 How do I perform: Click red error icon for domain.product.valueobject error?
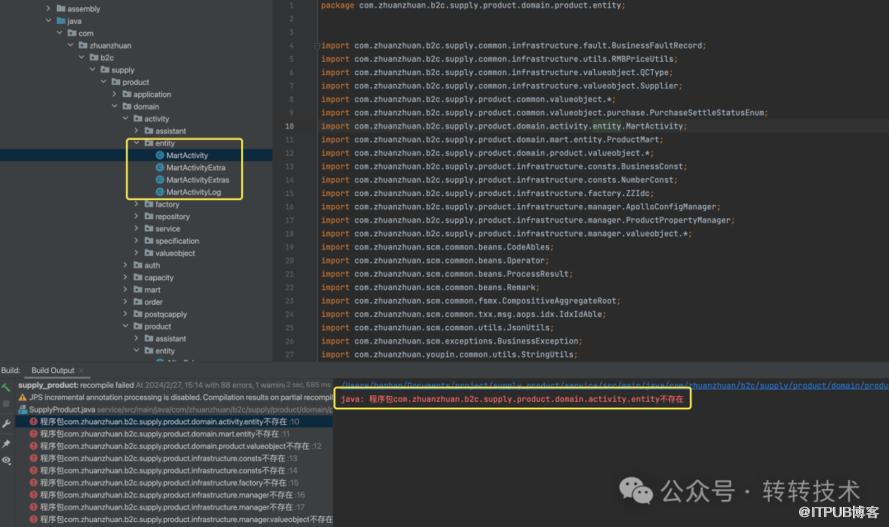(x=33, y=446)
